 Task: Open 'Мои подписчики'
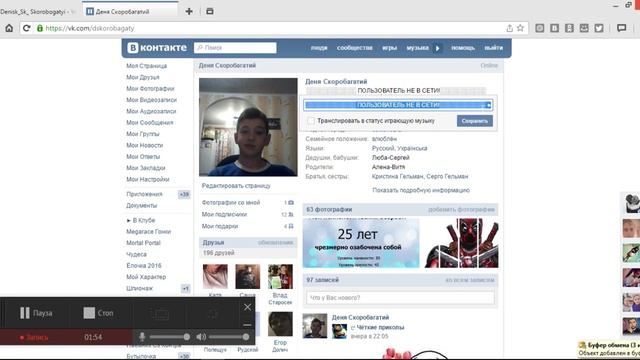pos(224,214)
